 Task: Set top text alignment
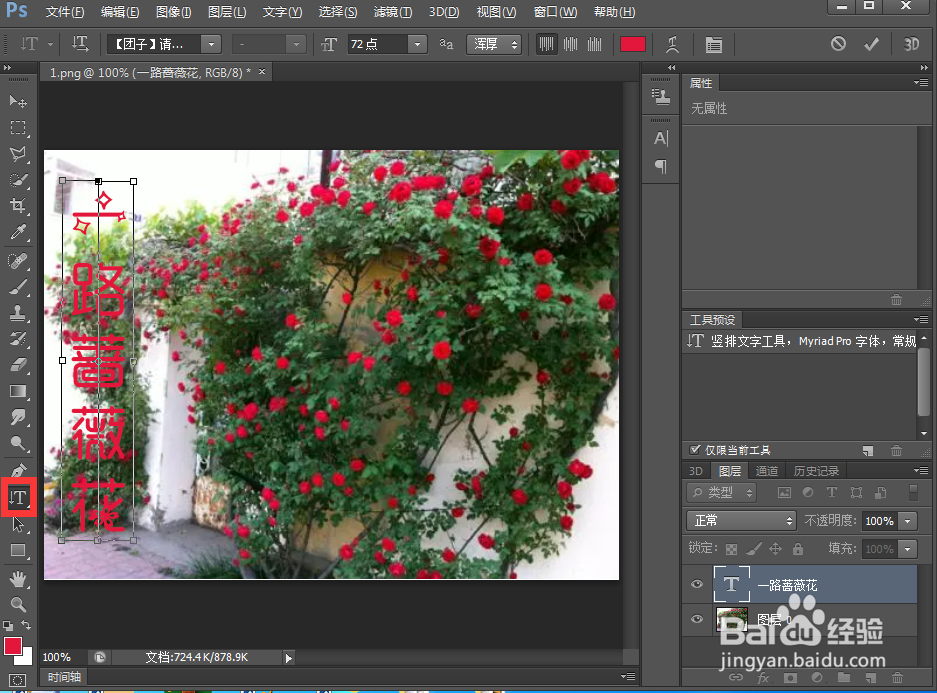(546, 44)
